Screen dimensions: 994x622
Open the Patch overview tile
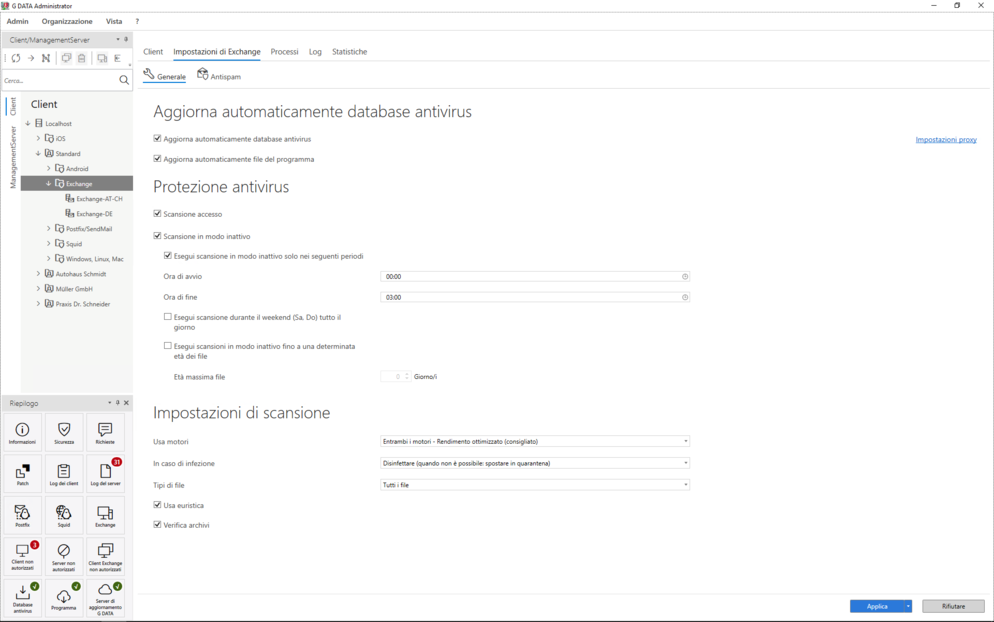point(22,473)
